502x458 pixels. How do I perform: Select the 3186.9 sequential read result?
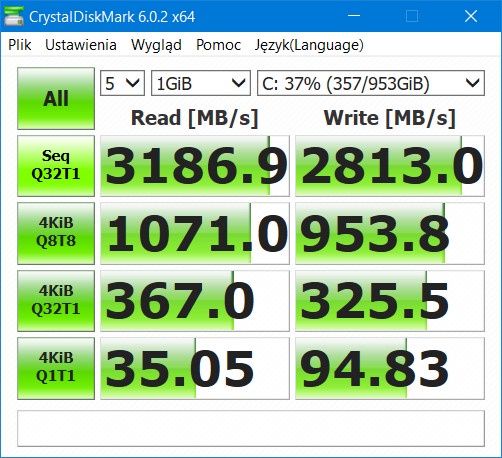[195, 166]
